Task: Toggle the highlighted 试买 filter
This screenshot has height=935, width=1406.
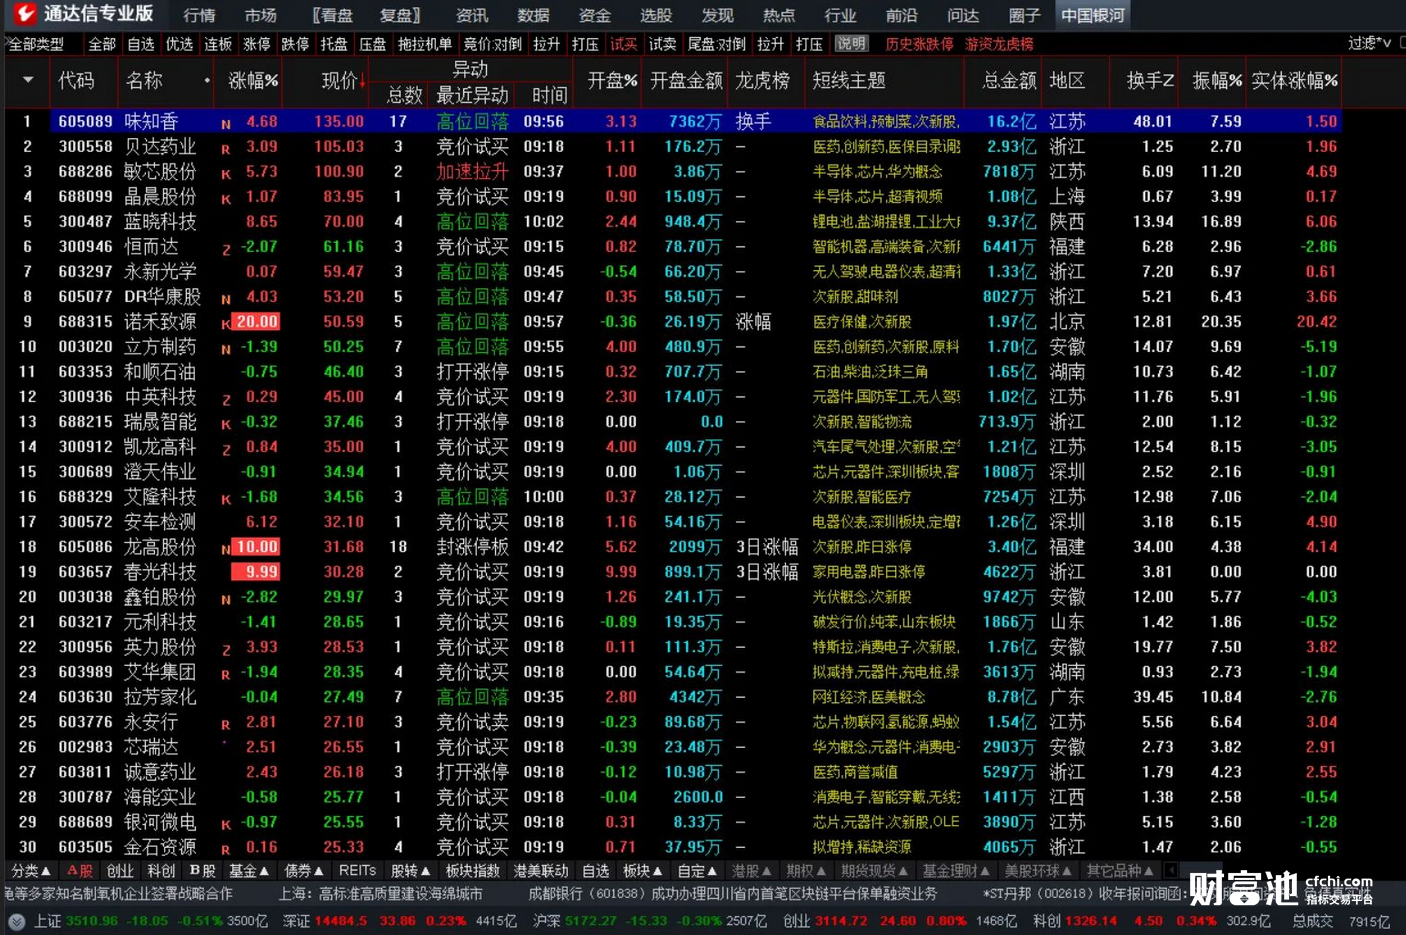Action: pyautogui.click(x=624, y=44)
